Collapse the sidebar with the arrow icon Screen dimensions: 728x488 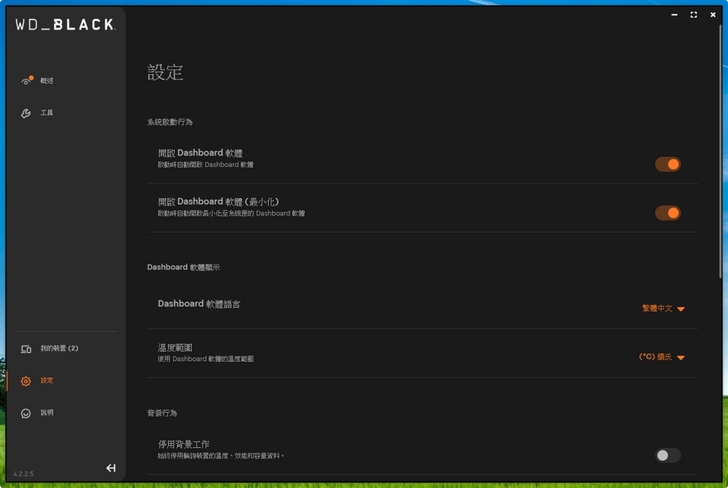point(111,468)
